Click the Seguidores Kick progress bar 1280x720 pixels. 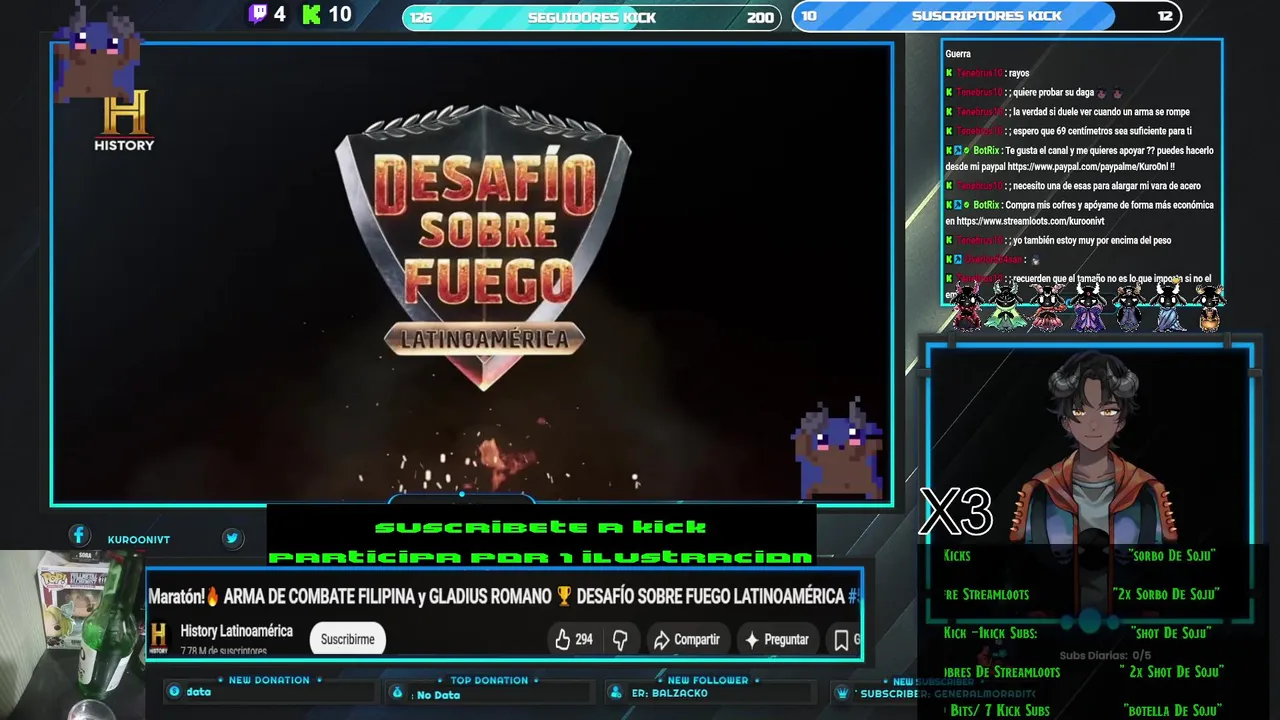(591, 17)
